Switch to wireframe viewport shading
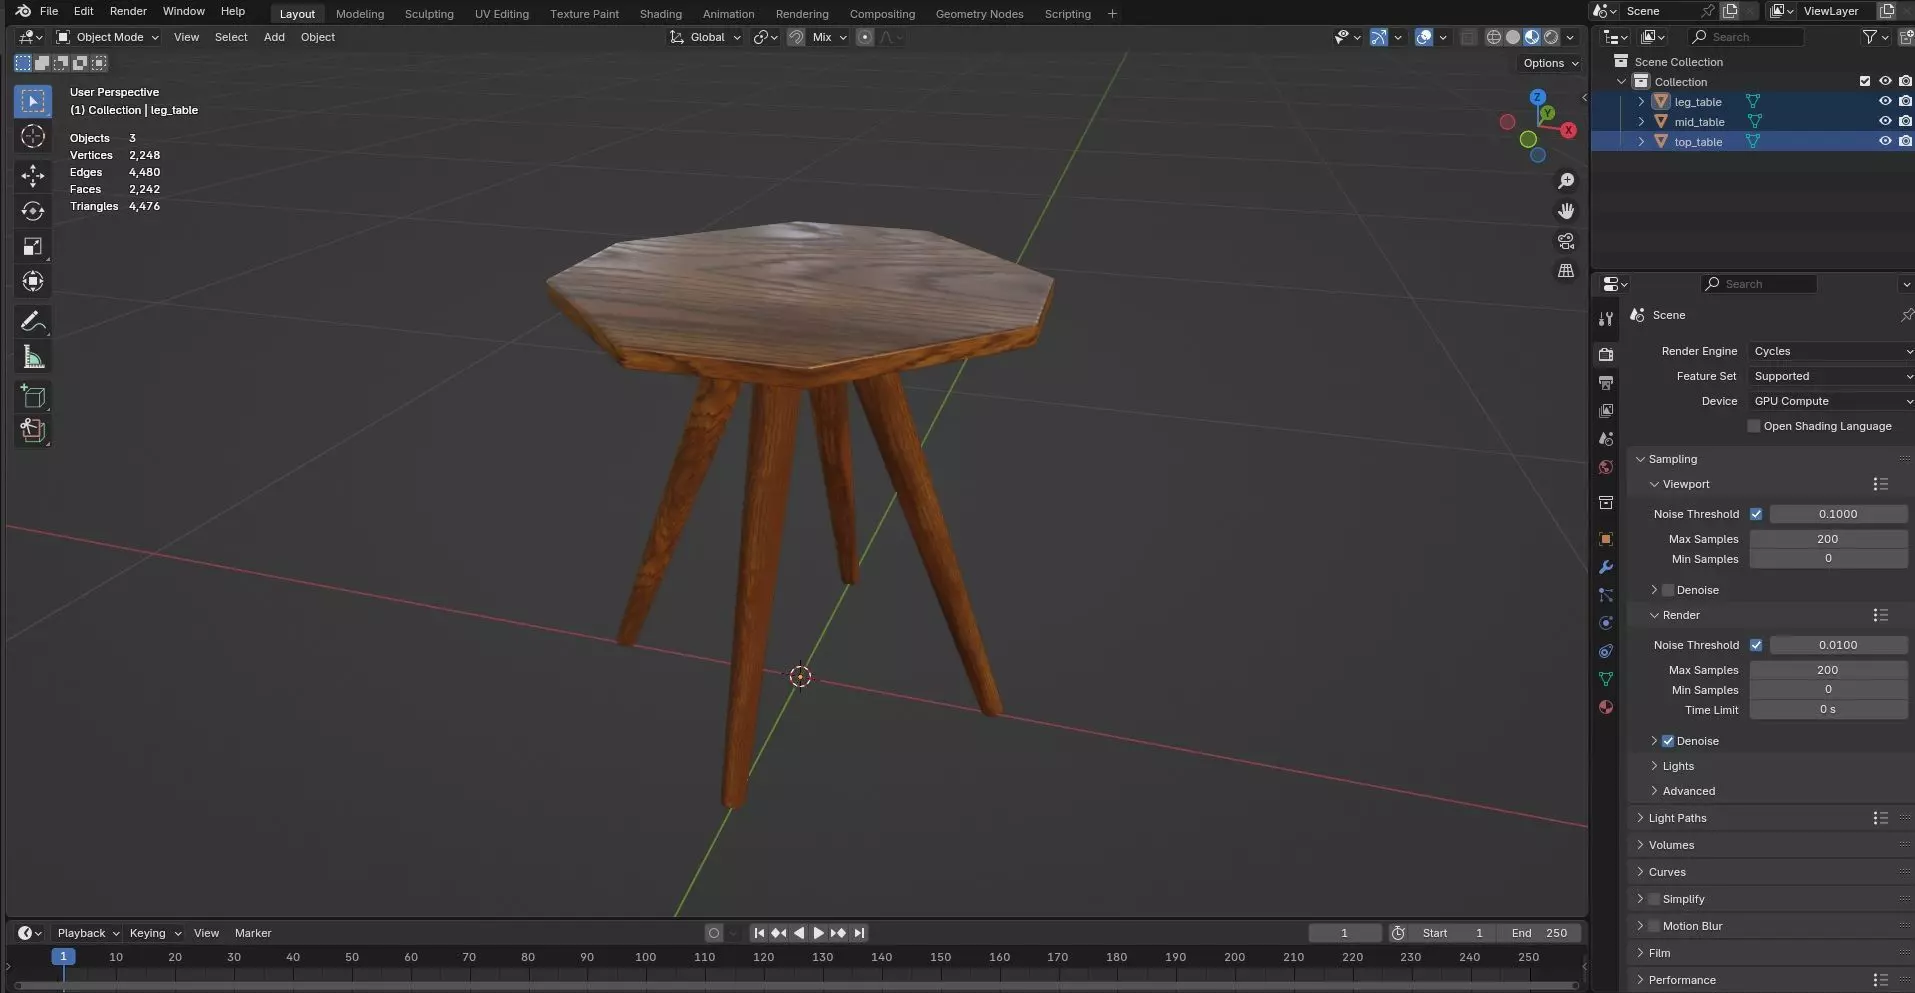 pos(1494,37)
